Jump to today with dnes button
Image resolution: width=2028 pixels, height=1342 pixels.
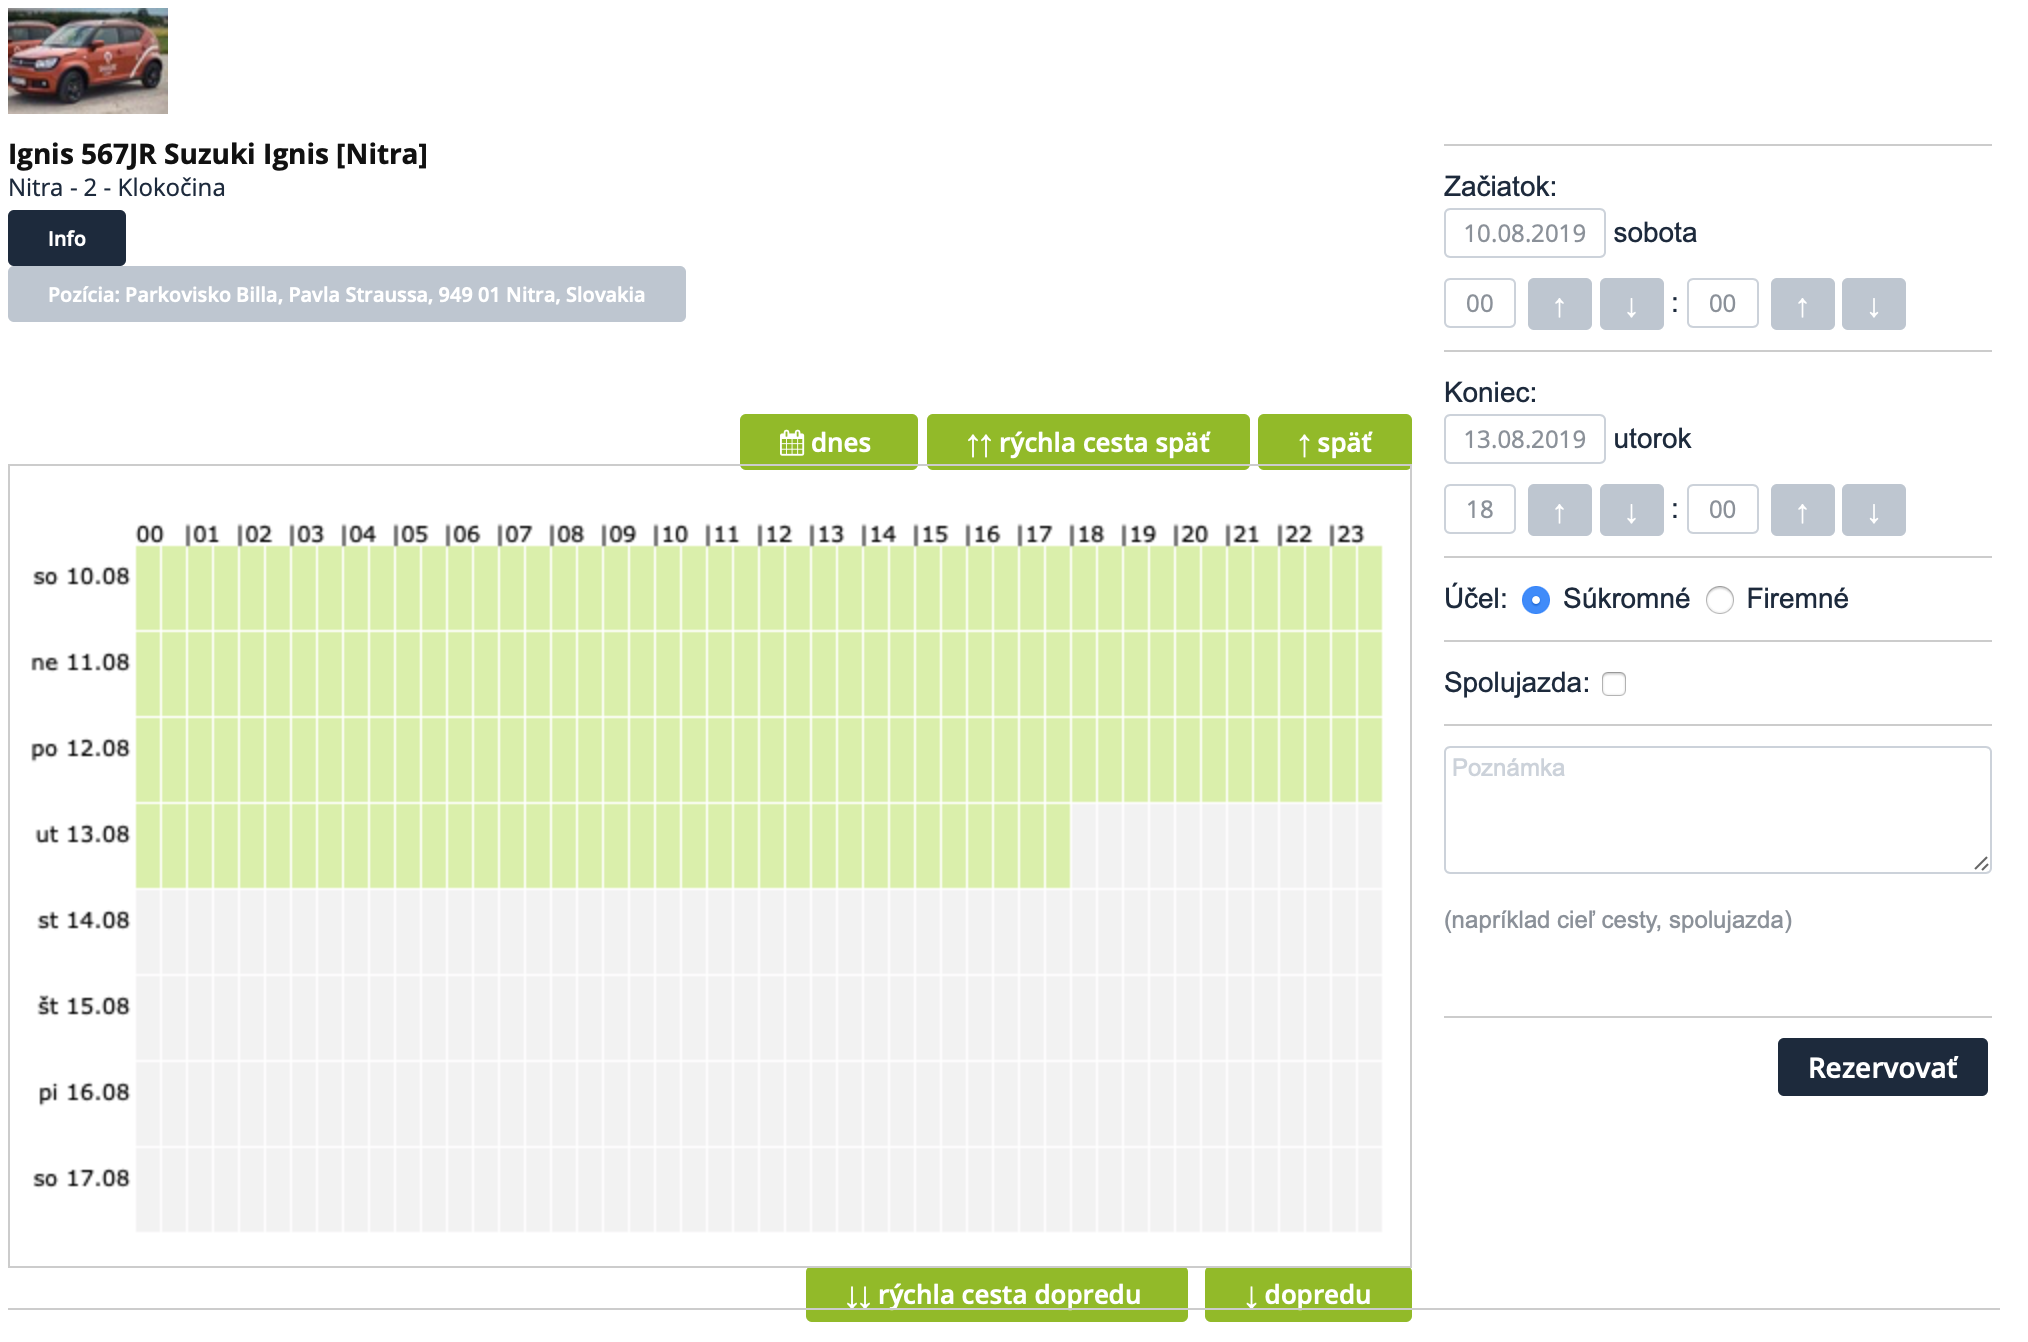click(828, 442)
